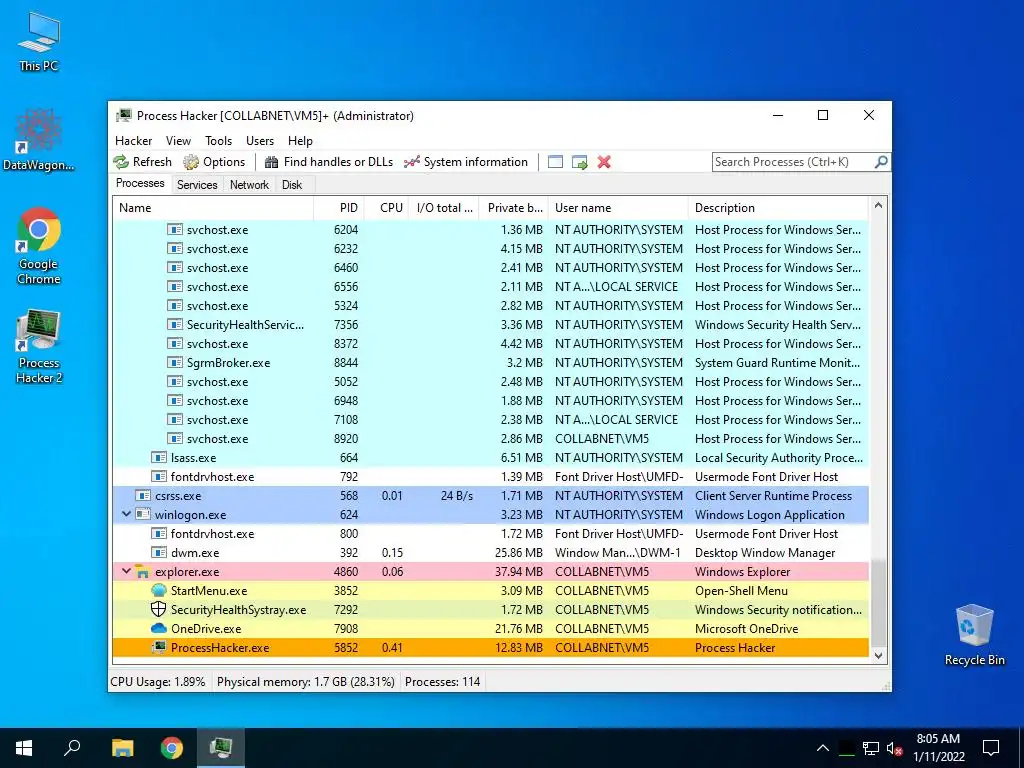This screenshot has height=768, width=1024.
Task: Open the Options toolbar button
Action: (x=214, y=162)
